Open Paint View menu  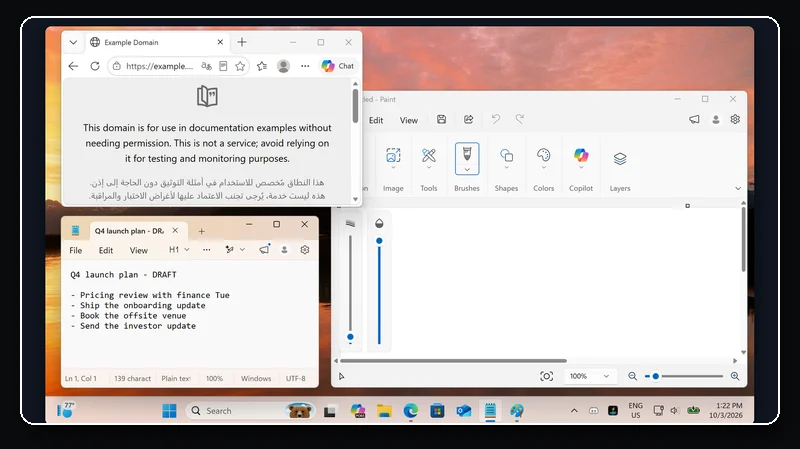click(x=409, y=120)
